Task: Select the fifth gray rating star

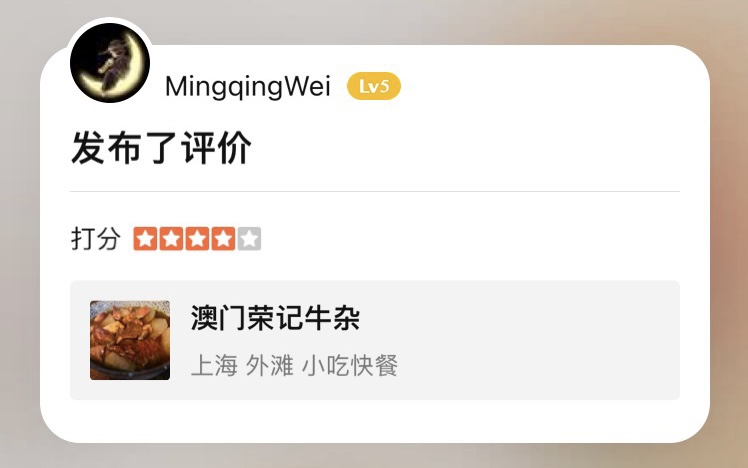Action: pos(249,239)
